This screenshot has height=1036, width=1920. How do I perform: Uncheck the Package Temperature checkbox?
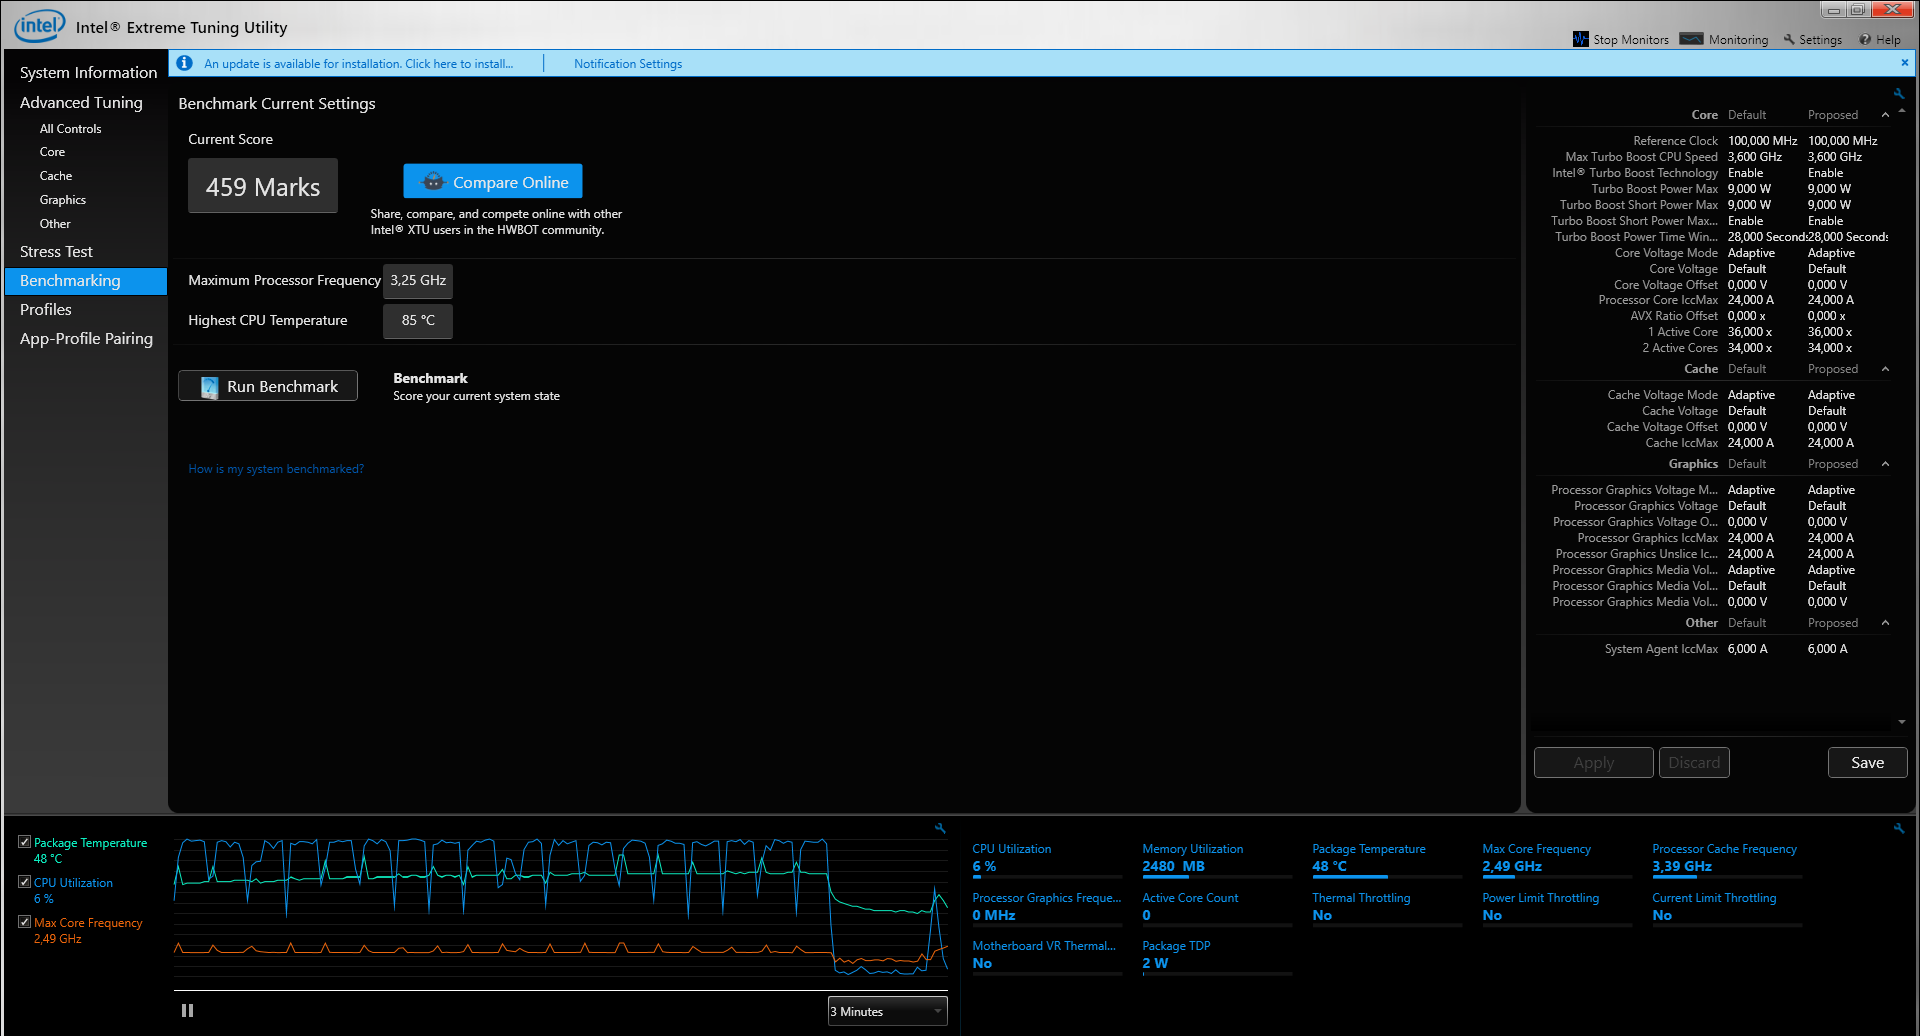point(24,842)
